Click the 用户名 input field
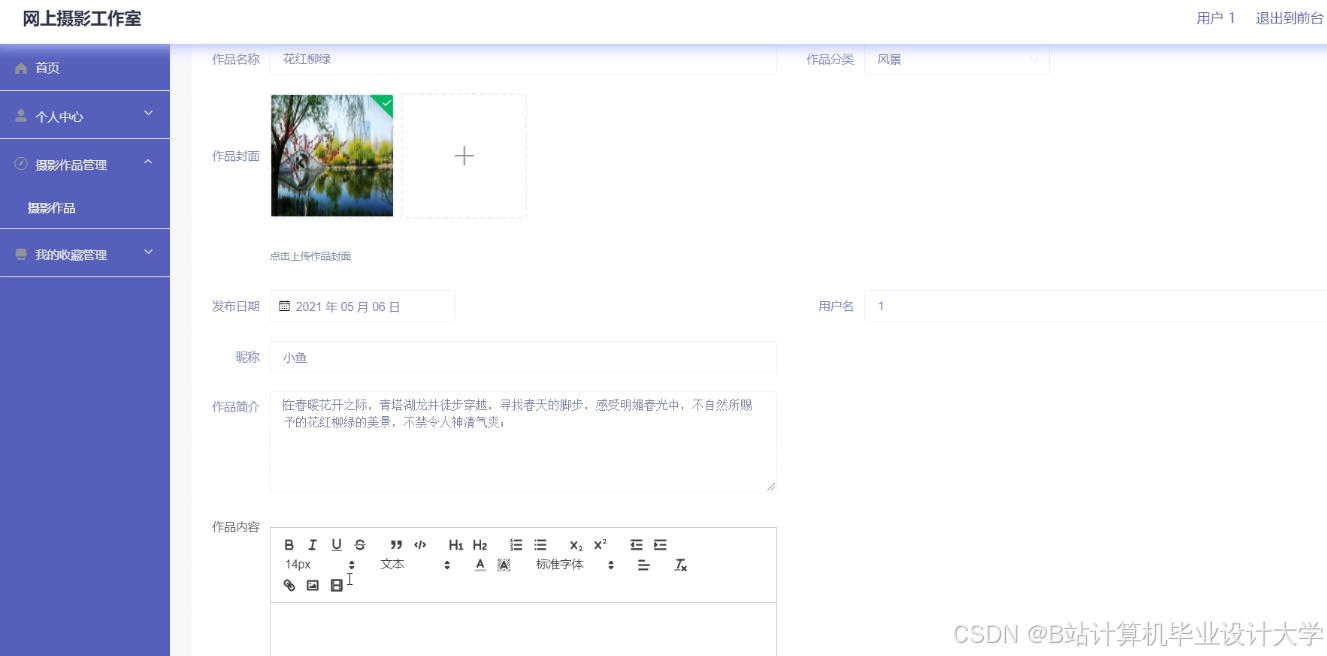 pyautogui.click(x=1095, y=306)
